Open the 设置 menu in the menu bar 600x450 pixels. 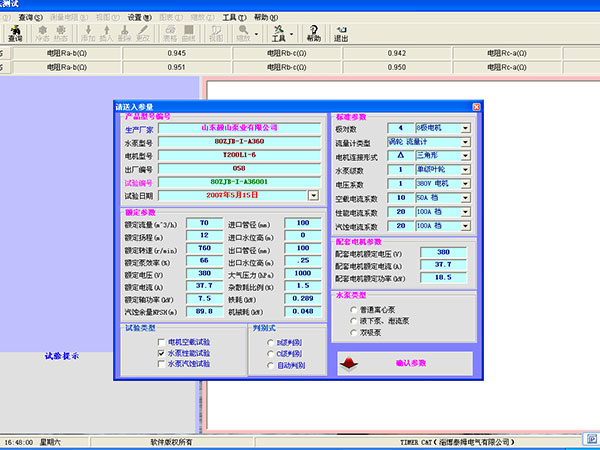[134, 18]
